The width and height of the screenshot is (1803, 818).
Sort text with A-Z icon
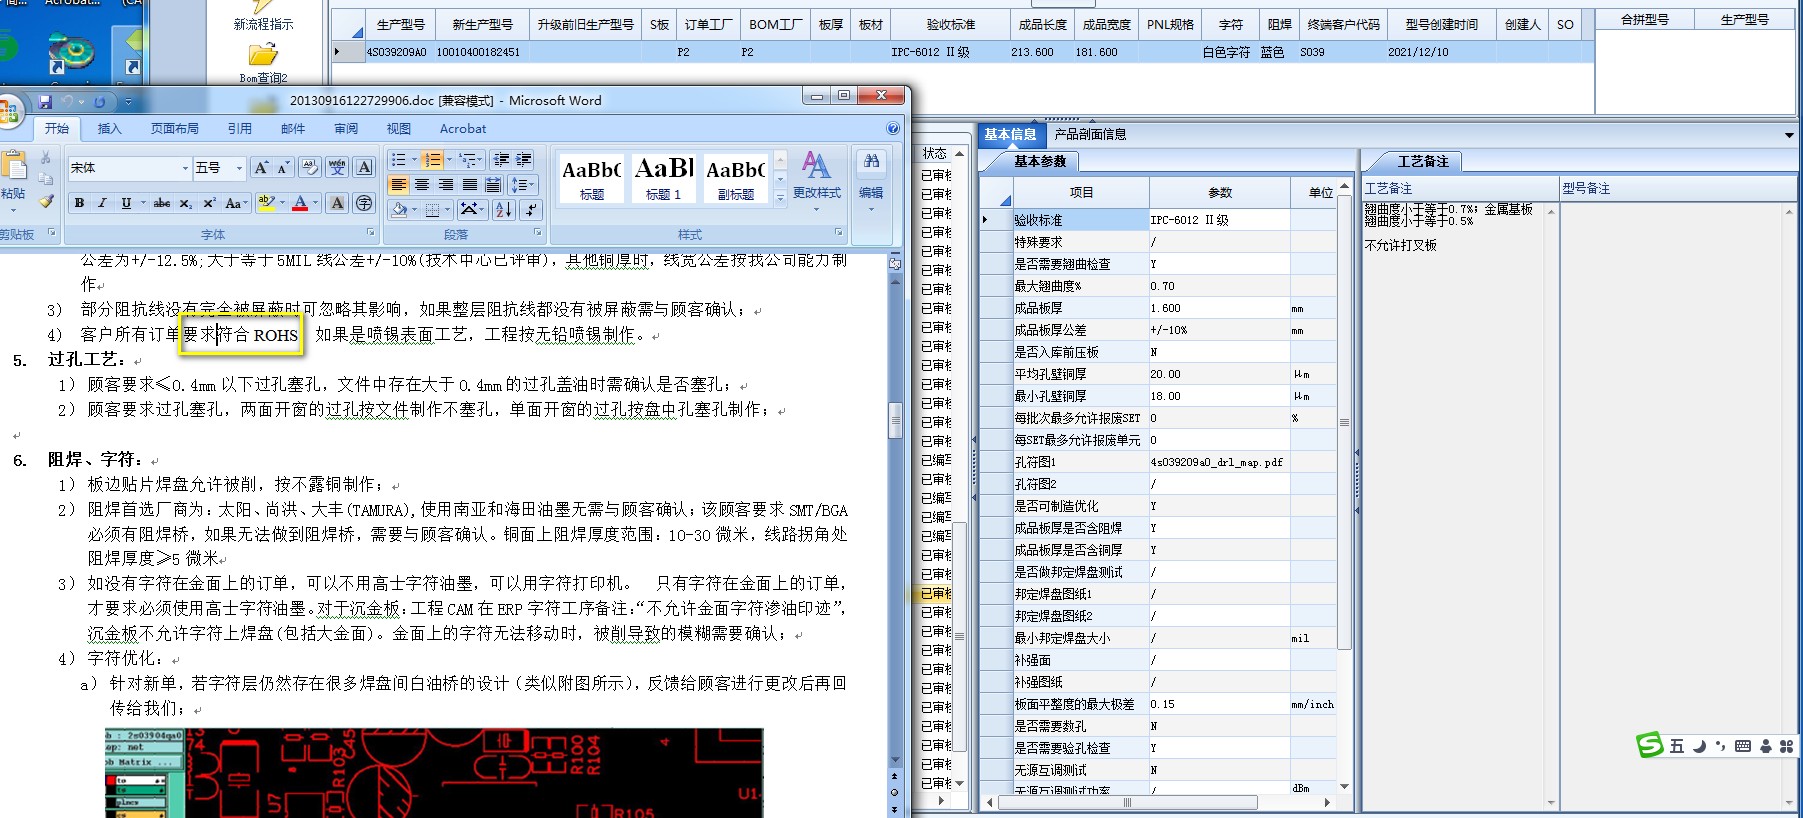coord(504,209)
